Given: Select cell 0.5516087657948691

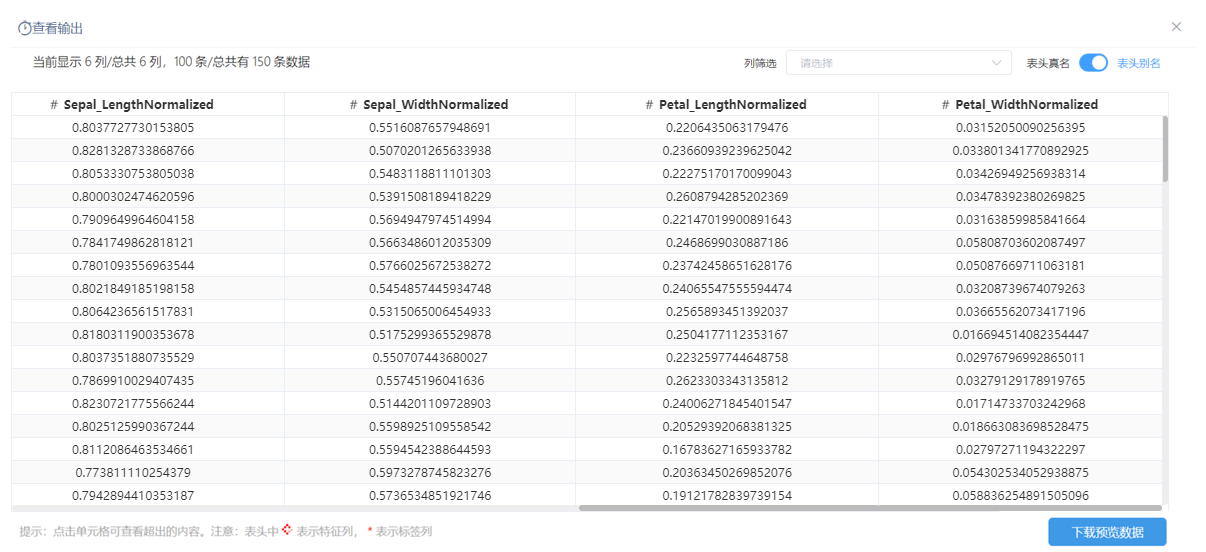Looking at the screenshot, I should point(430,128).
